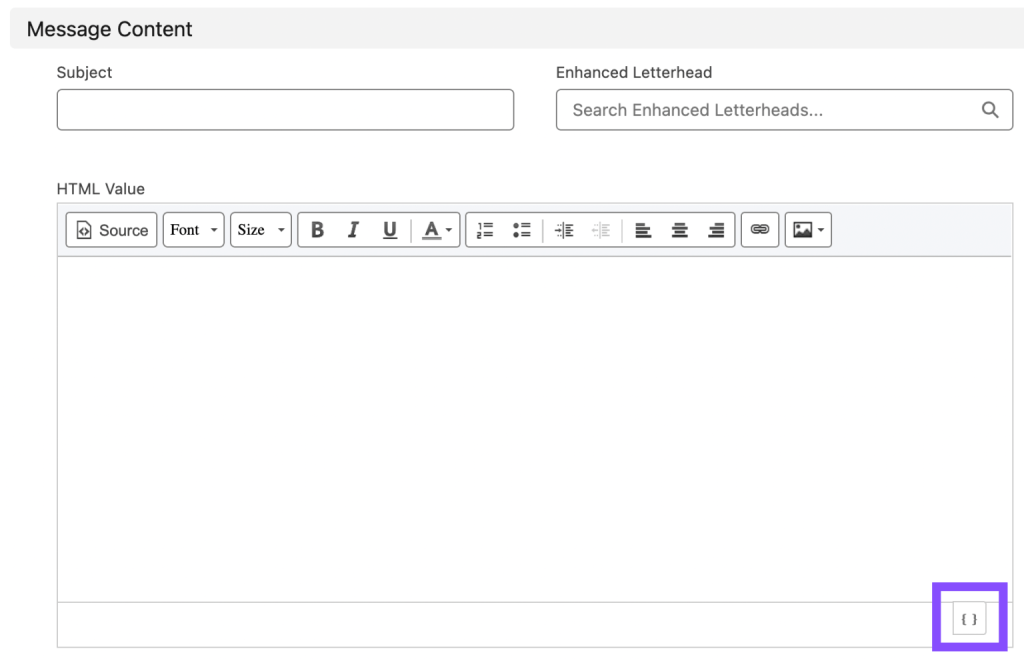Align text to the center
The image size is (1024, 659).
[x=679, y=229]
